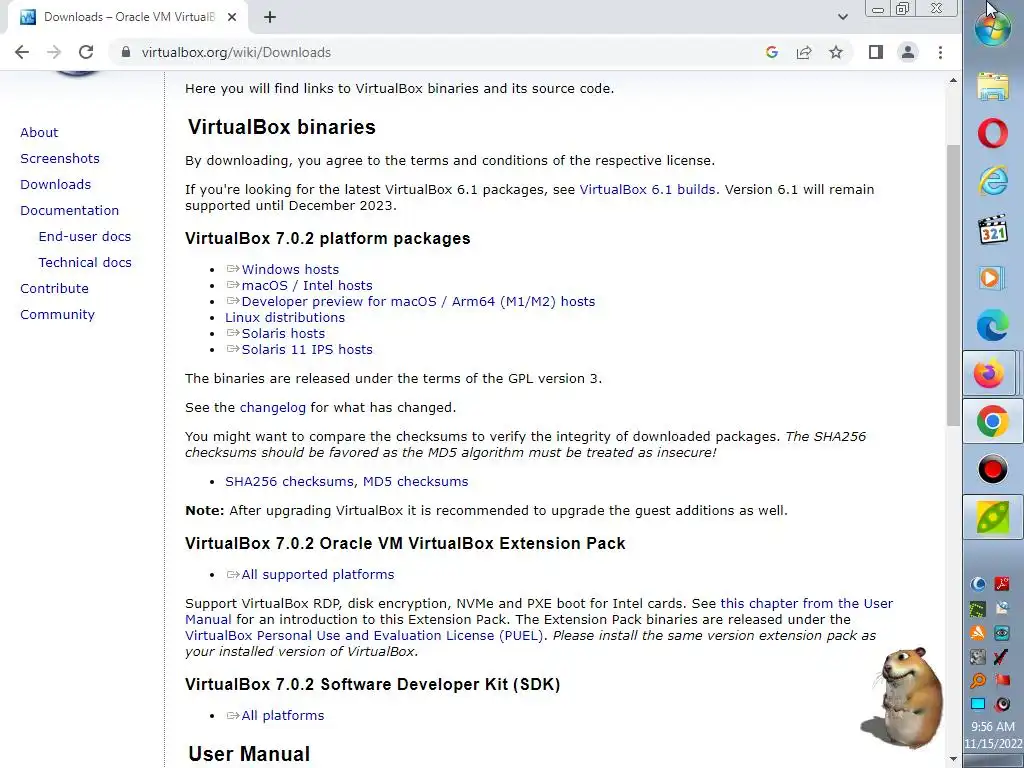Click the padlock site info icon
Screen dimensions: 1024x768
click(x=125, y=52)
